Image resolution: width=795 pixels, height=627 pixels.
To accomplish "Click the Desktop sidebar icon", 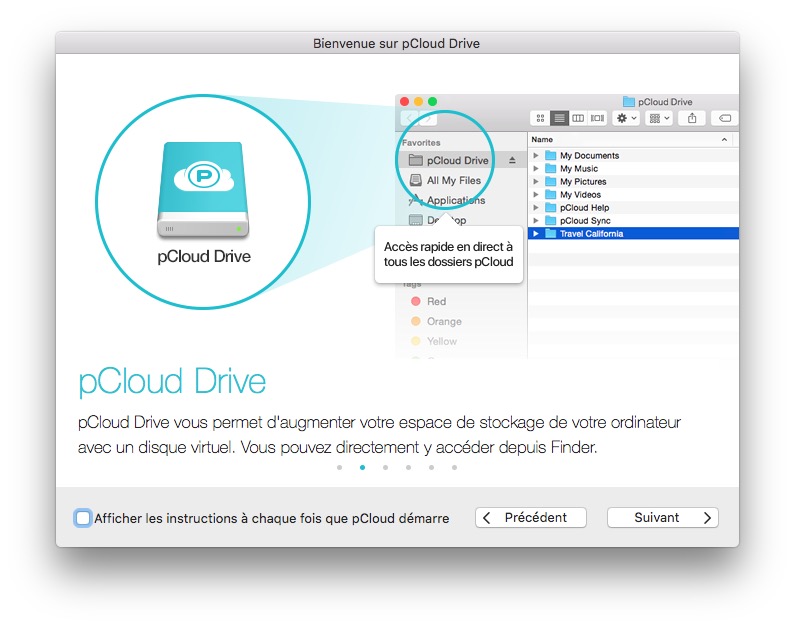I will tap(416, 220).
